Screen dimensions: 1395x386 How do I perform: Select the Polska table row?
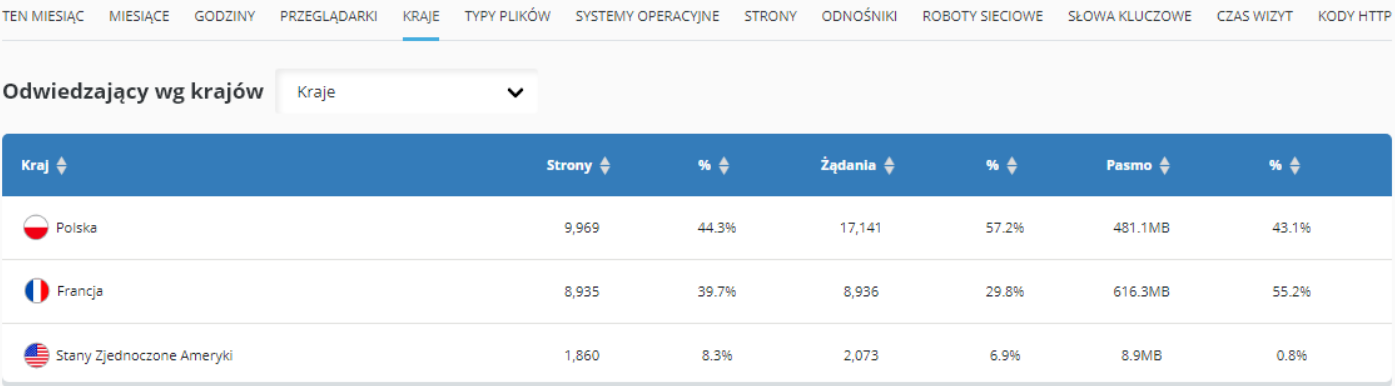(696, 228)
